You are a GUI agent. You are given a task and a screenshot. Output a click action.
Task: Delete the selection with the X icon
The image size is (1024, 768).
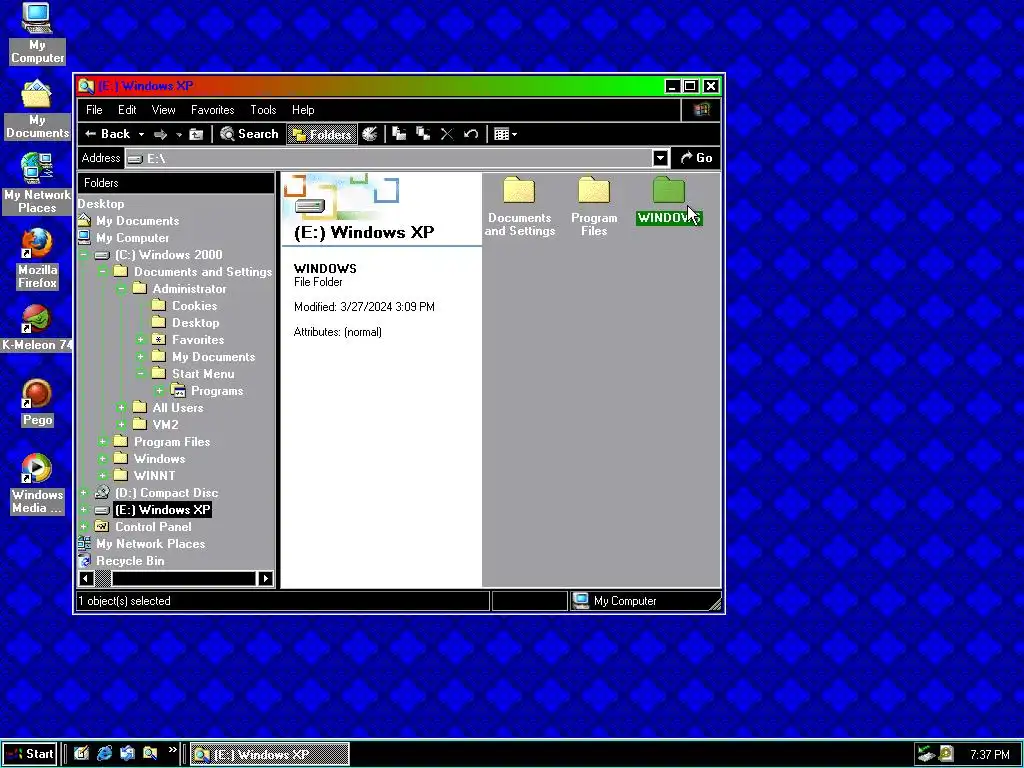coord(447,134)
